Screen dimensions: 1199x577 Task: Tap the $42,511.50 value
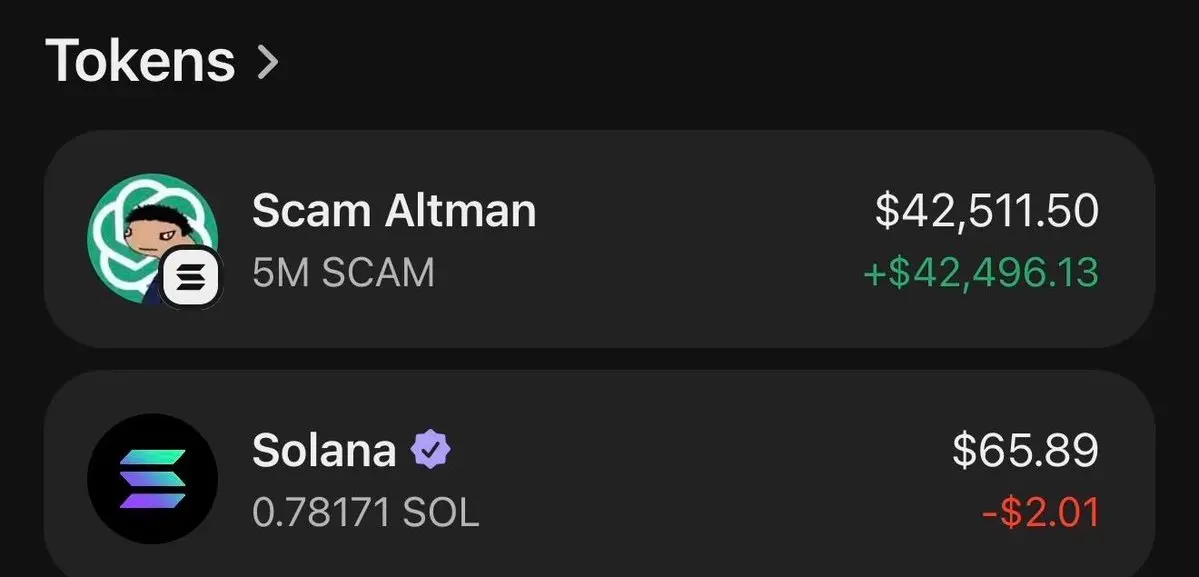pos(986,210)
